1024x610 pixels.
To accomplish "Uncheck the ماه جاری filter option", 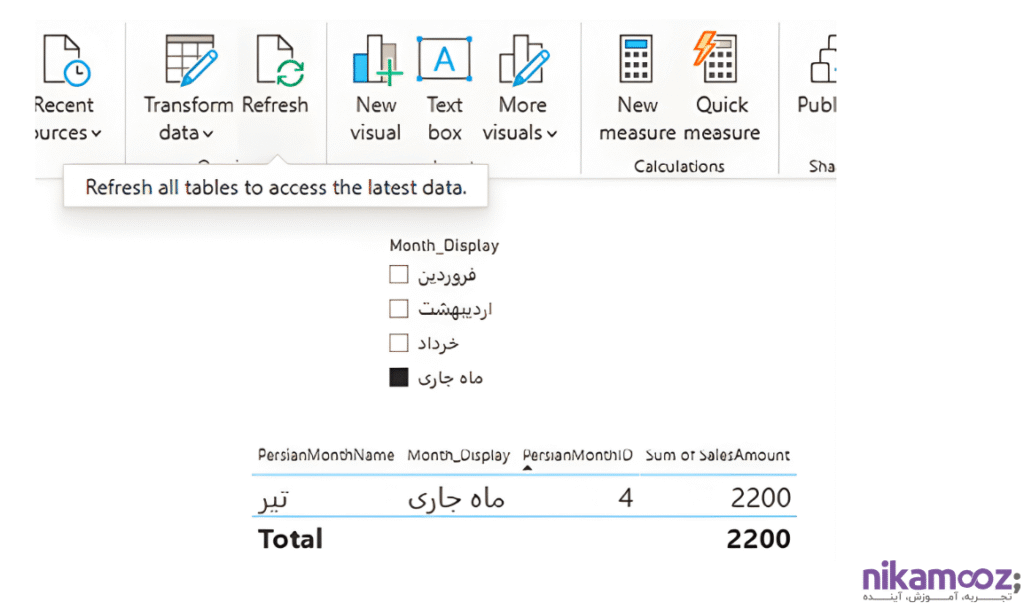I will coord(399,377).
